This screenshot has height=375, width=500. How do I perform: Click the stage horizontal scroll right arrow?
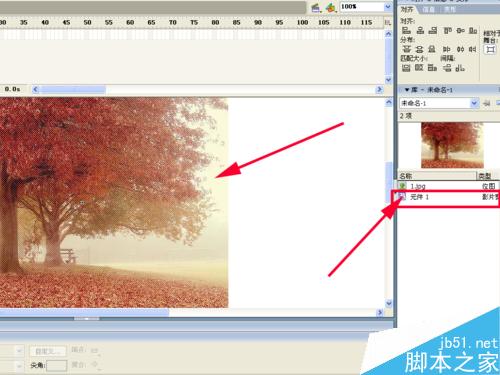point(379,312)
